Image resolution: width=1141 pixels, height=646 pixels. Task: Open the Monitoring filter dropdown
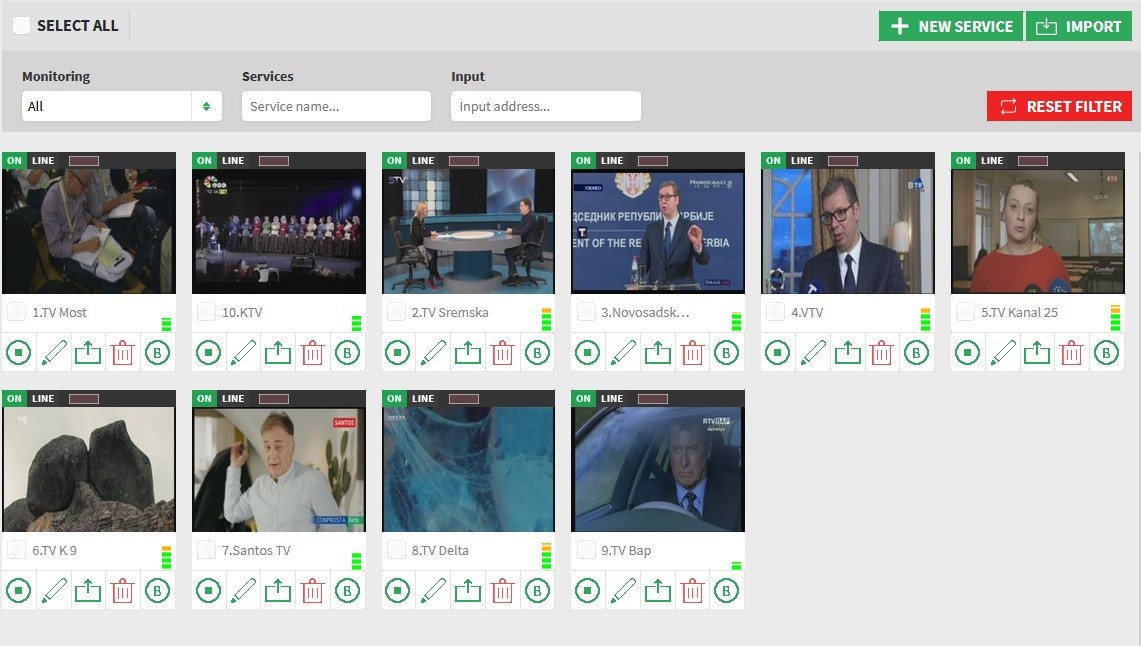click(x=122, y=106)
